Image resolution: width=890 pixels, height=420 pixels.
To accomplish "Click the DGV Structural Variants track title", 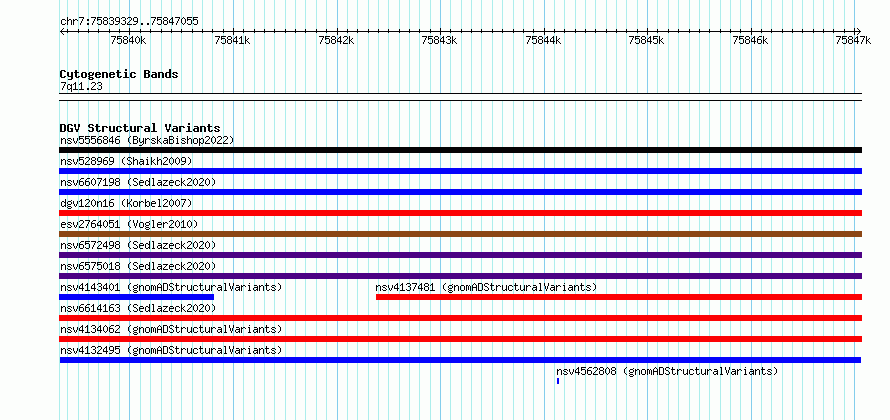I will click(140, 128).
